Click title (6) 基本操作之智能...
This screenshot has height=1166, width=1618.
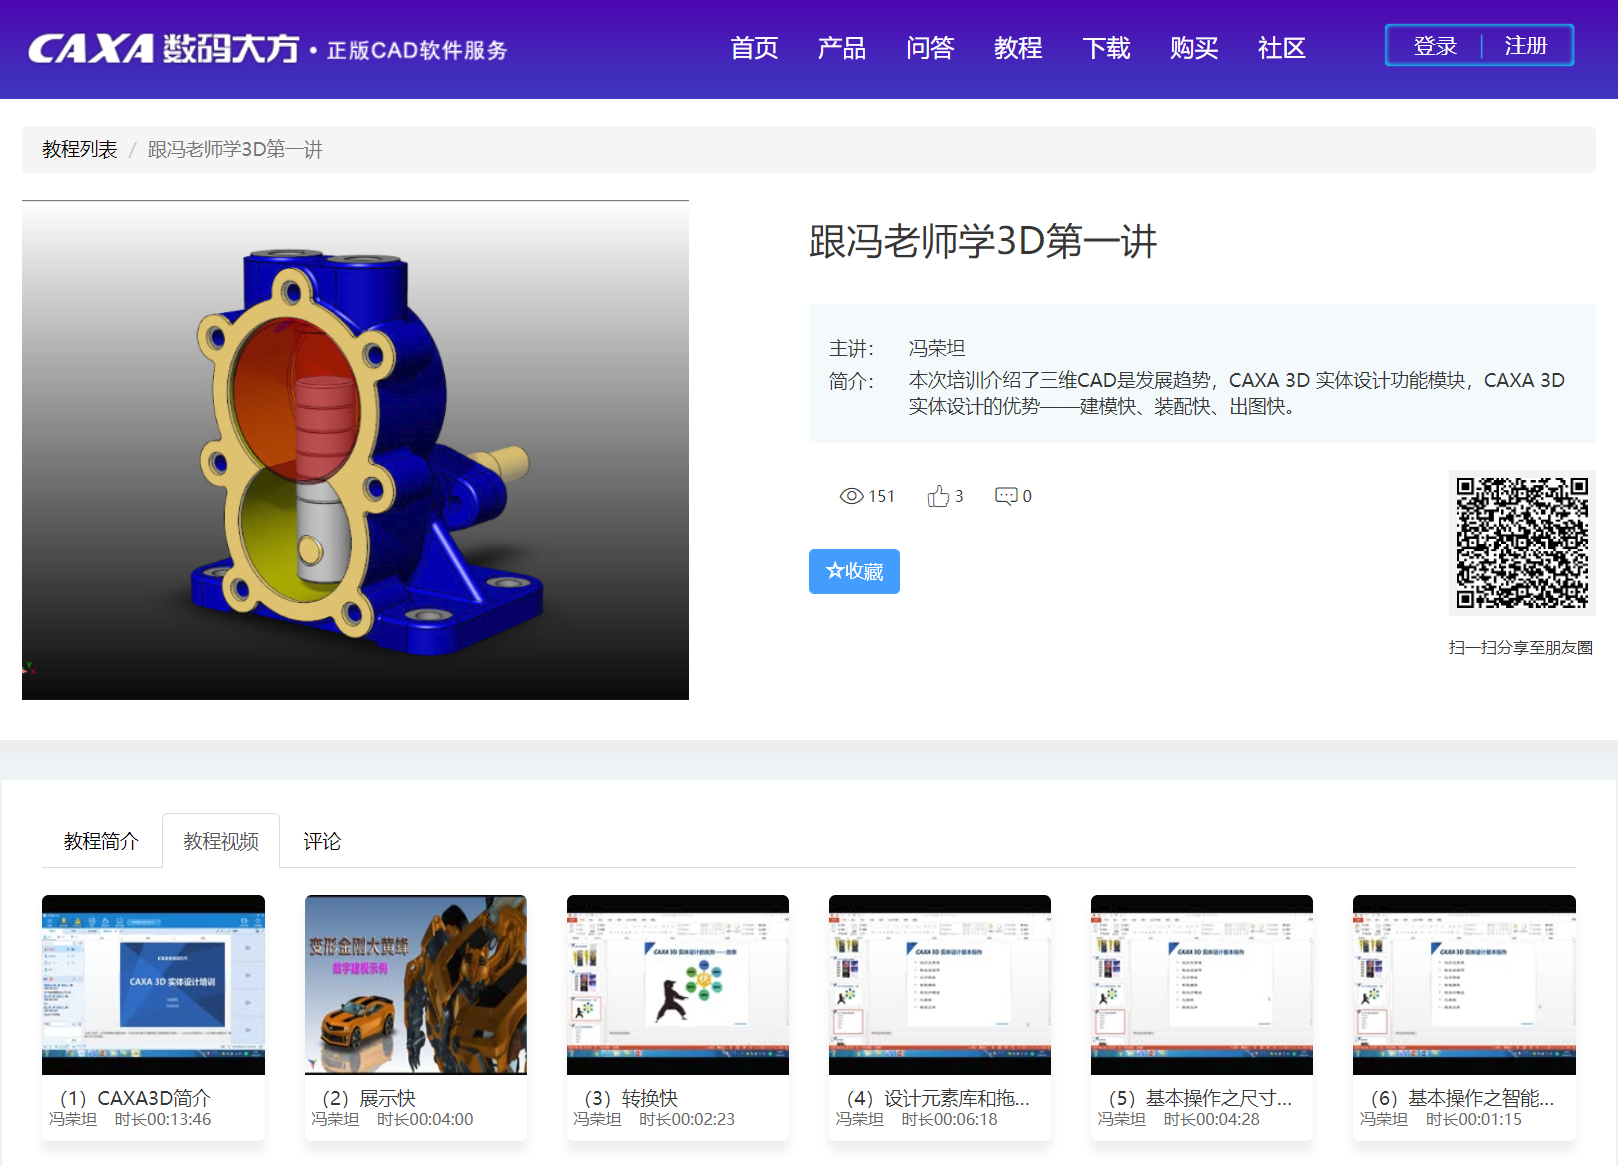(x=1457, y=1098)
